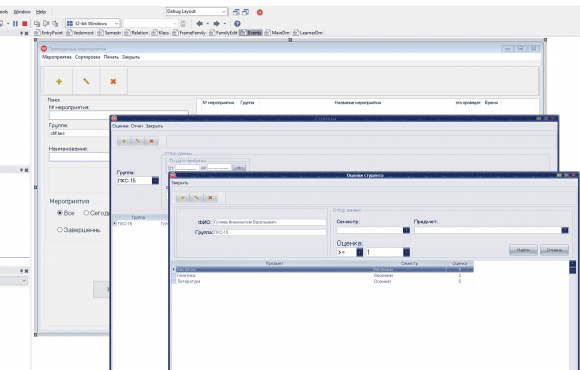Switch to the FamilyEdit tab

click(x=223, y=33)
